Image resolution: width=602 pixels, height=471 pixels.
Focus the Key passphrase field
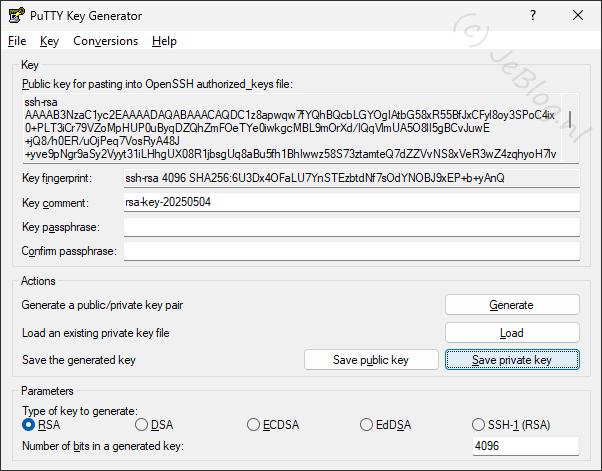[x=350, y=227]
